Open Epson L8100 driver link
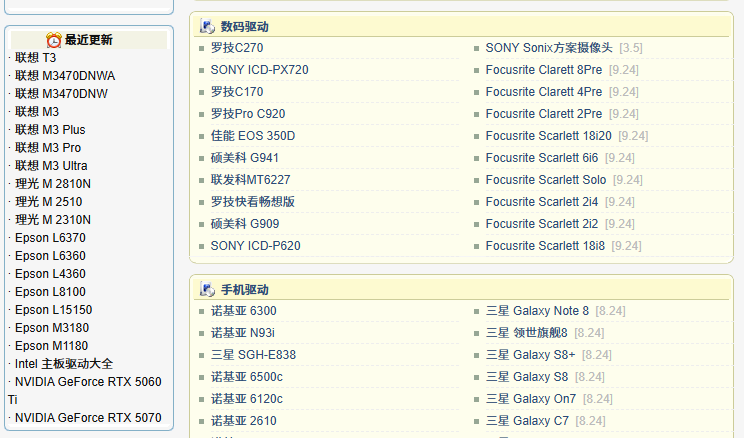 (50, 292)
